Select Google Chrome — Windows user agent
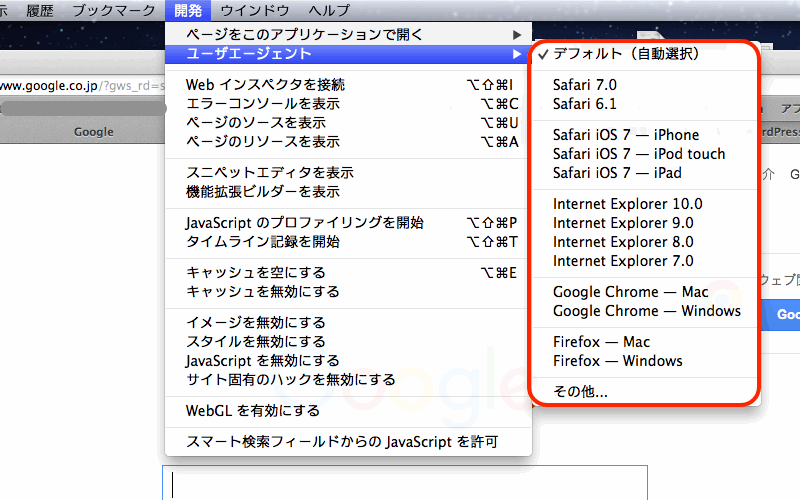This screenshot has width=800, height=500. point(646,311)
